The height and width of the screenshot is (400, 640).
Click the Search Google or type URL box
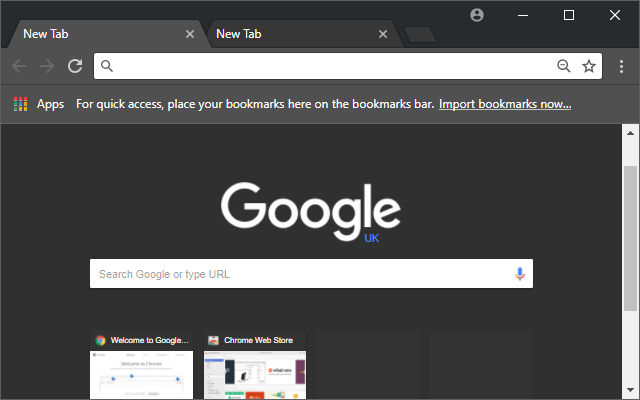click(311, 273)
